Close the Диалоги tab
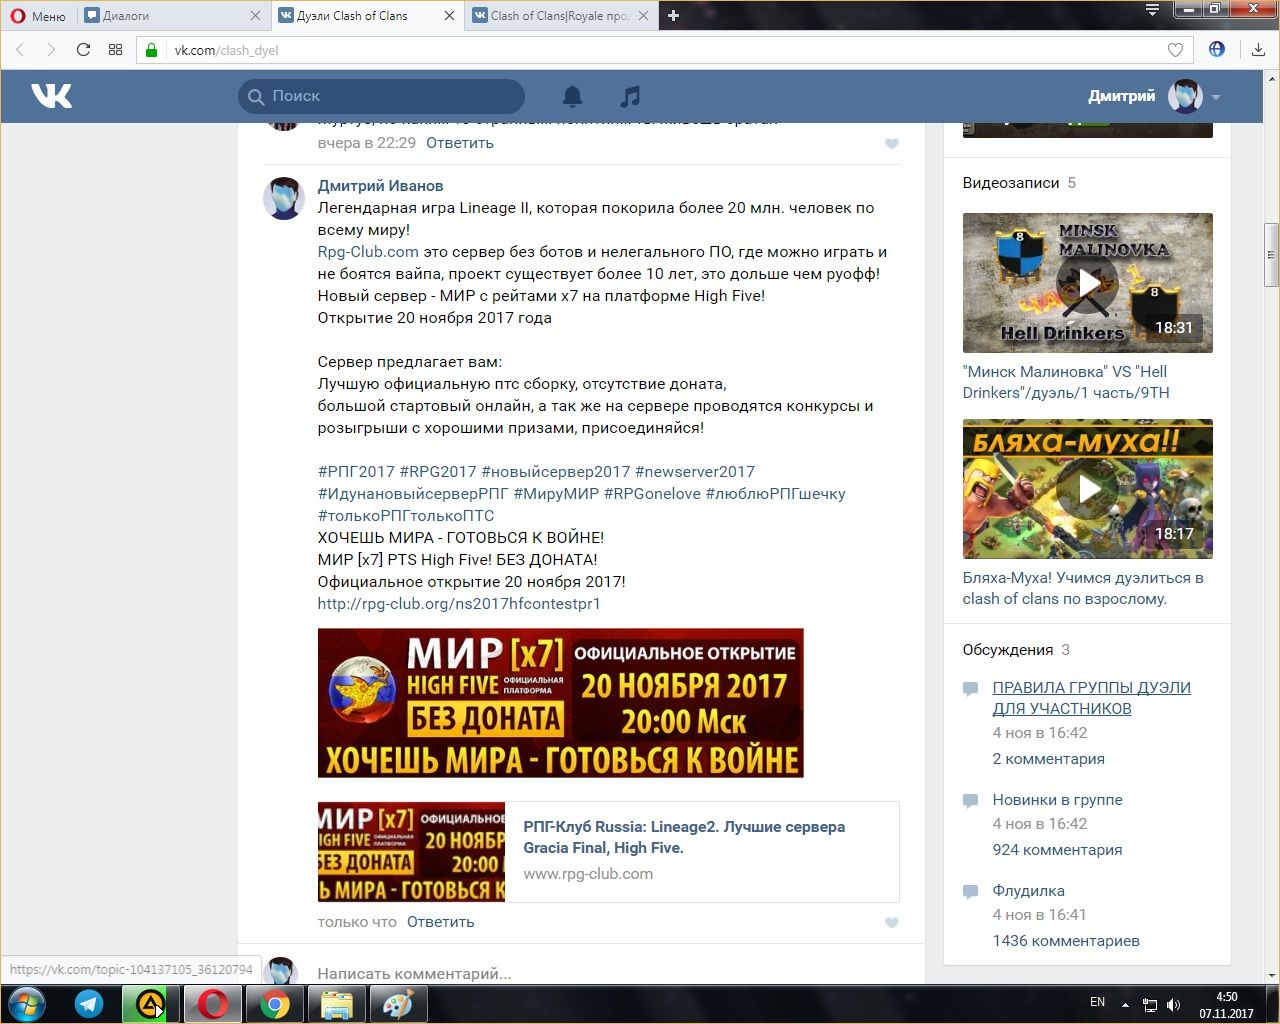This screenshot has height=1024, width=1280. pyautogui.click(x=255, y=16)
